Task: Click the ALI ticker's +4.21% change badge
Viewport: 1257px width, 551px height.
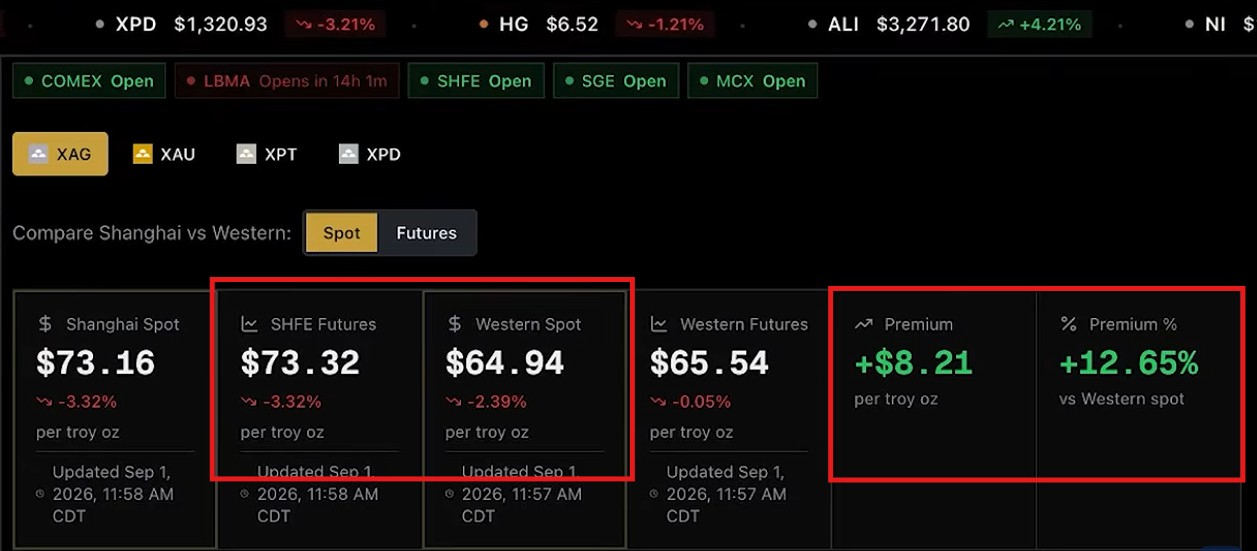Action: 1040,24
